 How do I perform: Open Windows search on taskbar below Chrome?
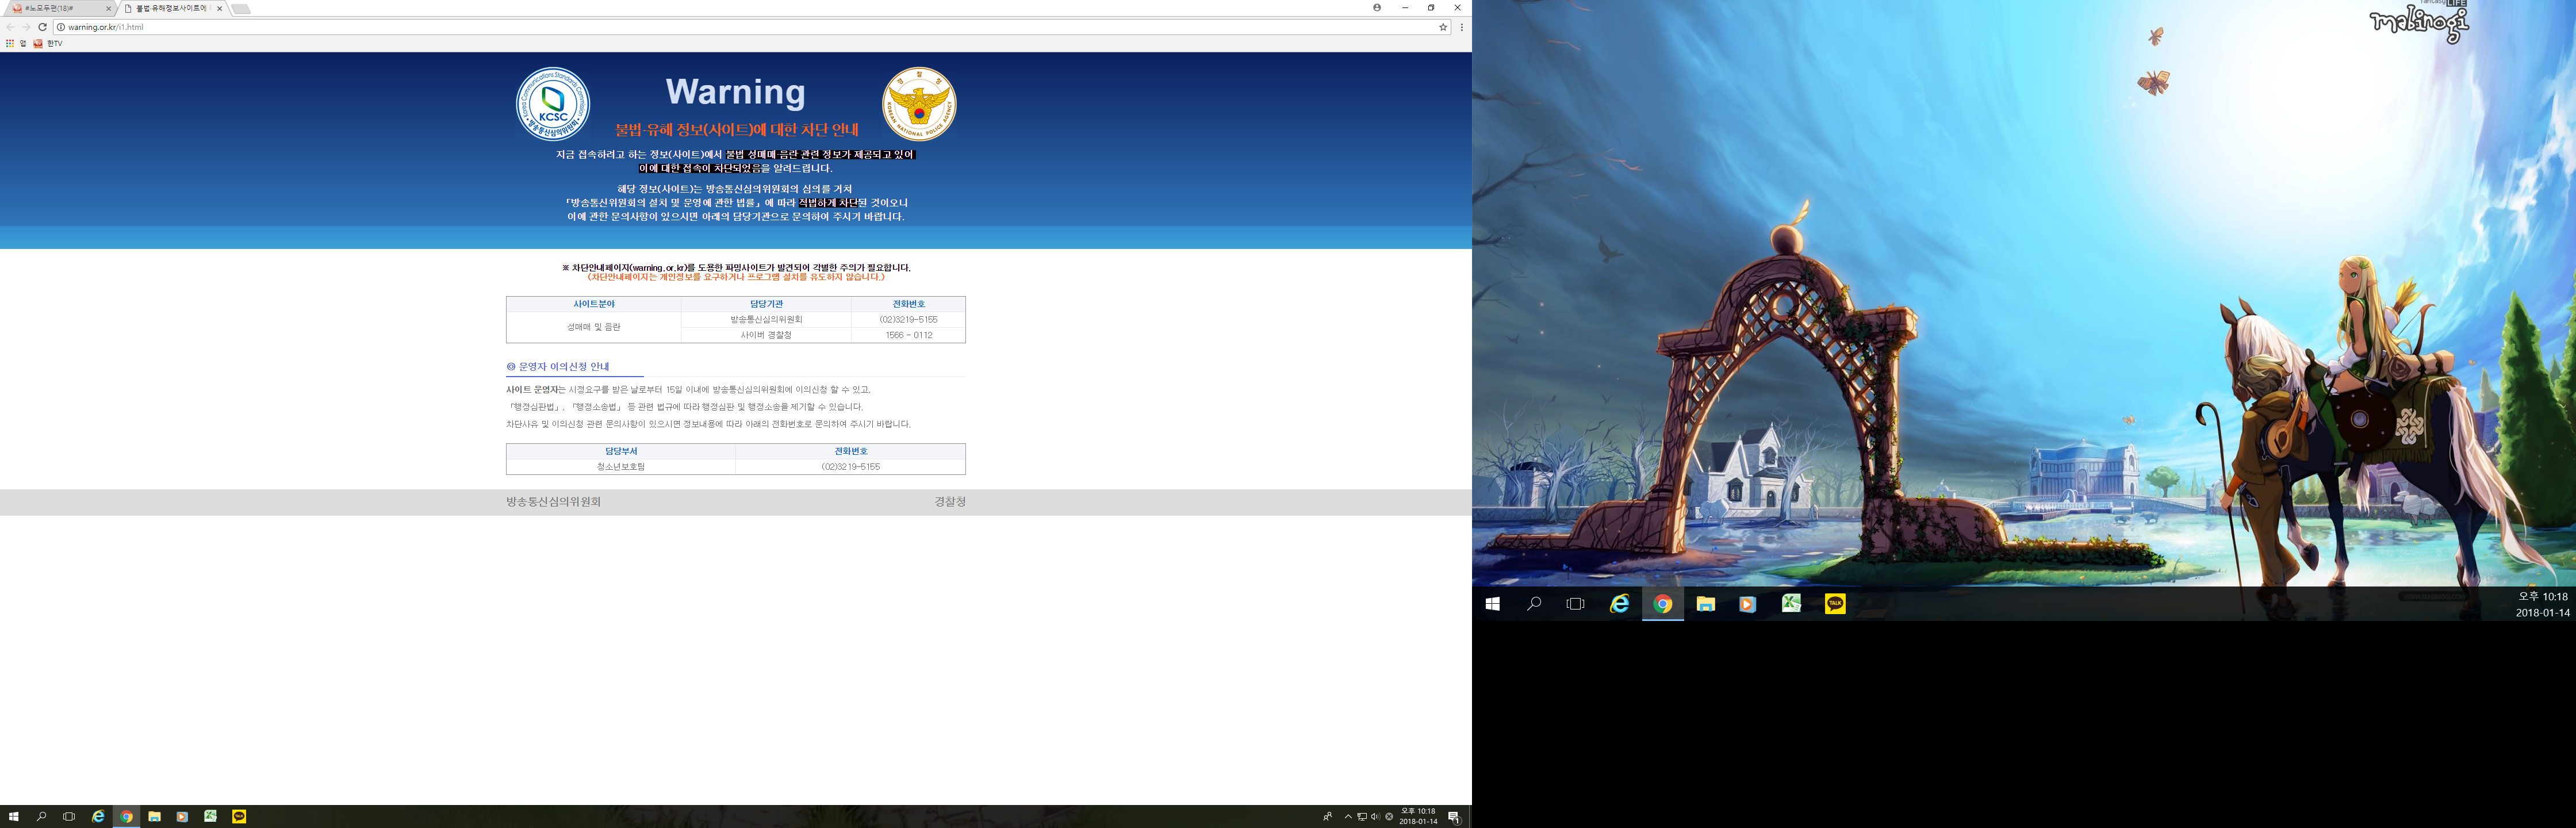tap(41, 817)
